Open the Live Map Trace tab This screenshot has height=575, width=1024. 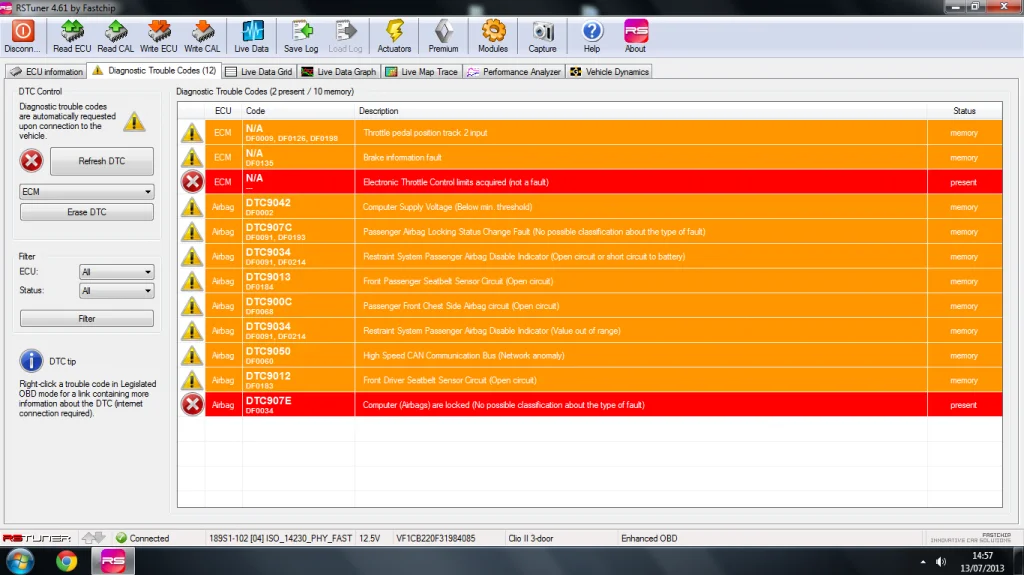point(422,72)
